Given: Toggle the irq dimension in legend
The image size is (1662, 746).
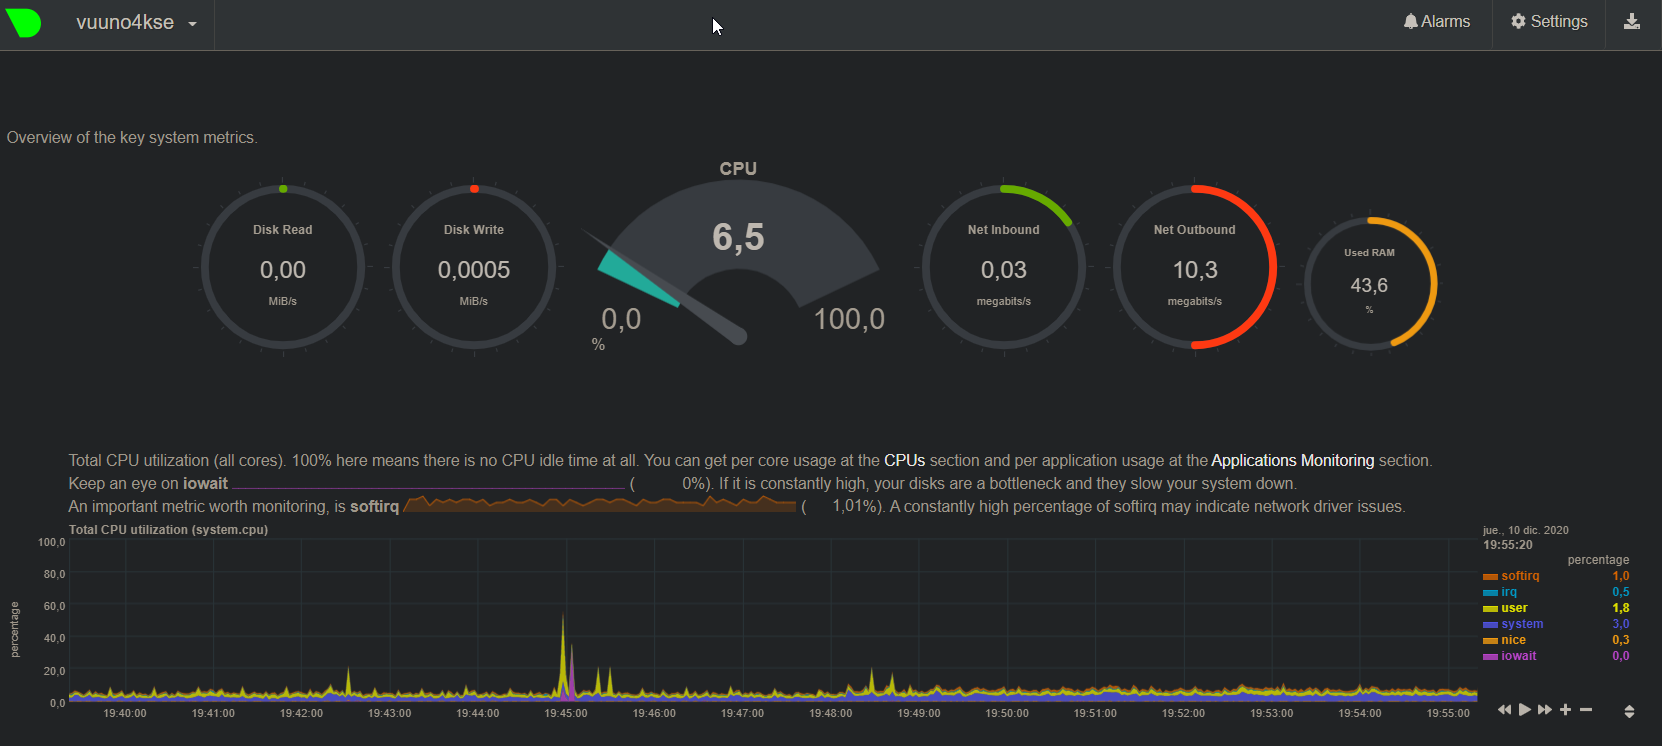Looking at the screenshot, I should point(1509,592).
